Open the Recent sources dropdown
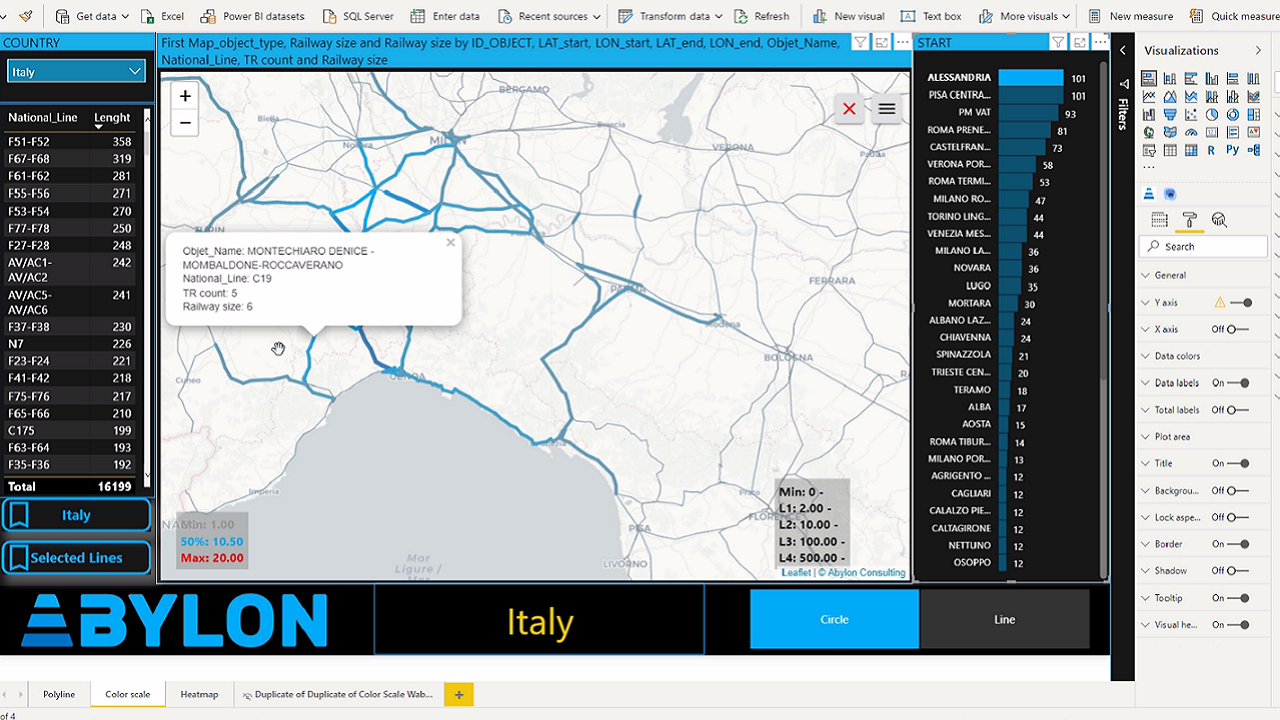The image size is (1280, 720). pos(549,16)
